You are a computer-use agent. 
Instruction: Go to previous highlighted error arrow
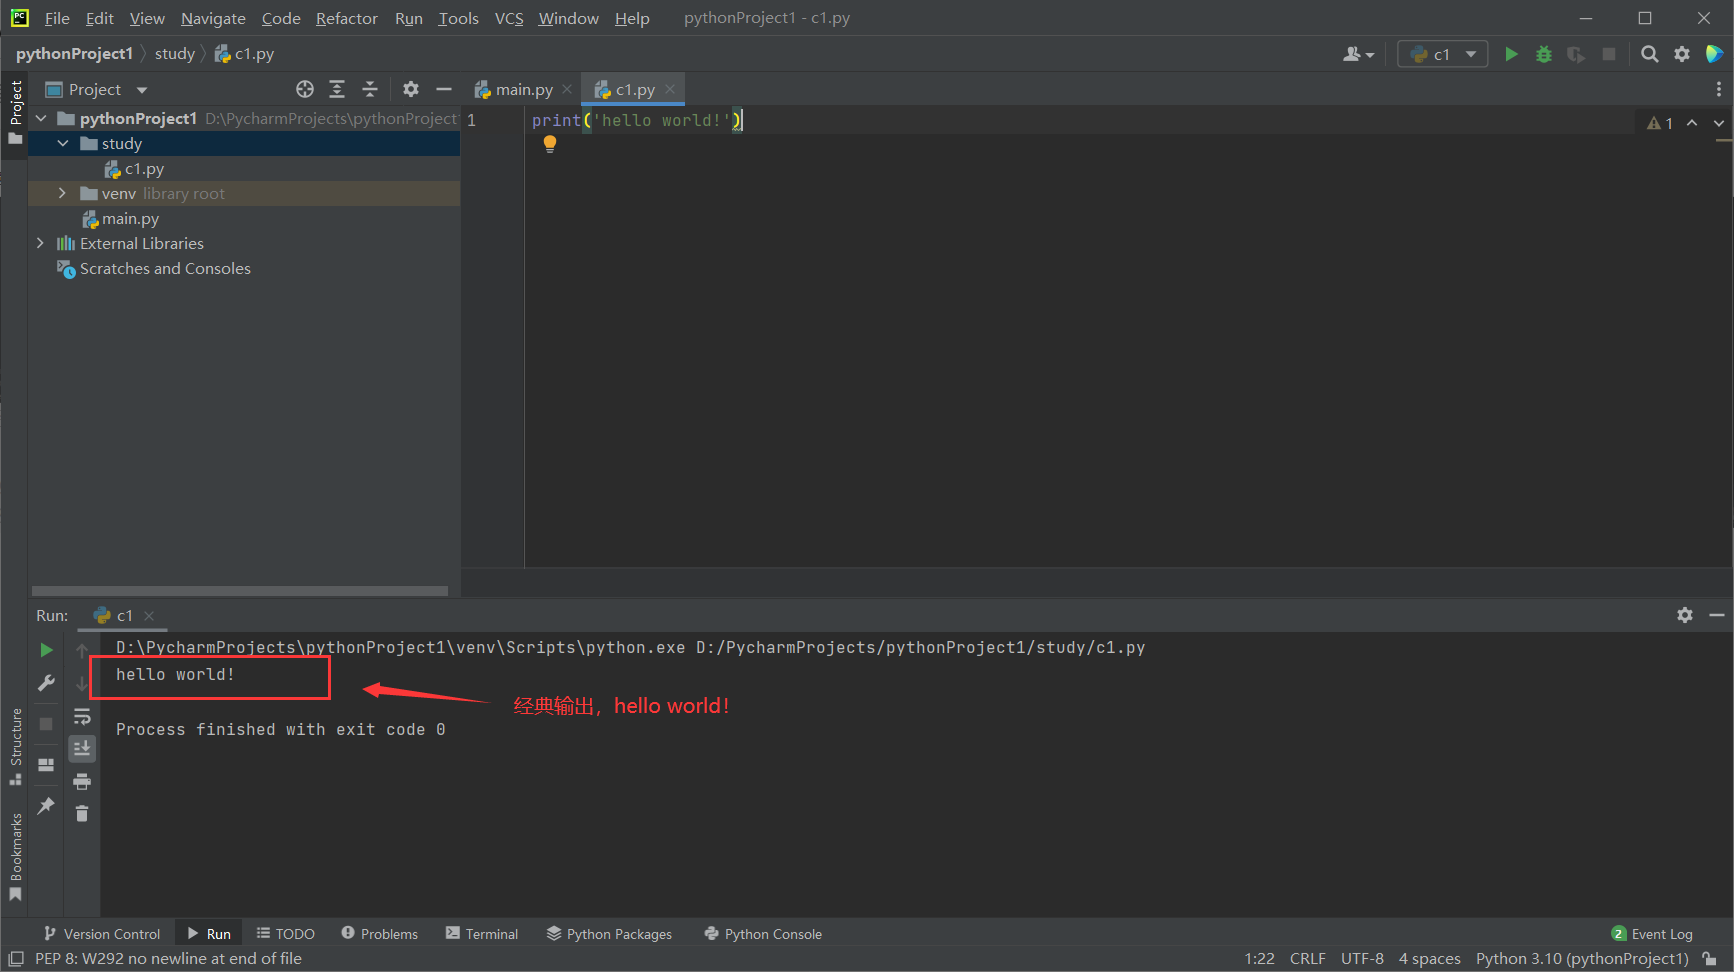click(x=1692, y=123)
